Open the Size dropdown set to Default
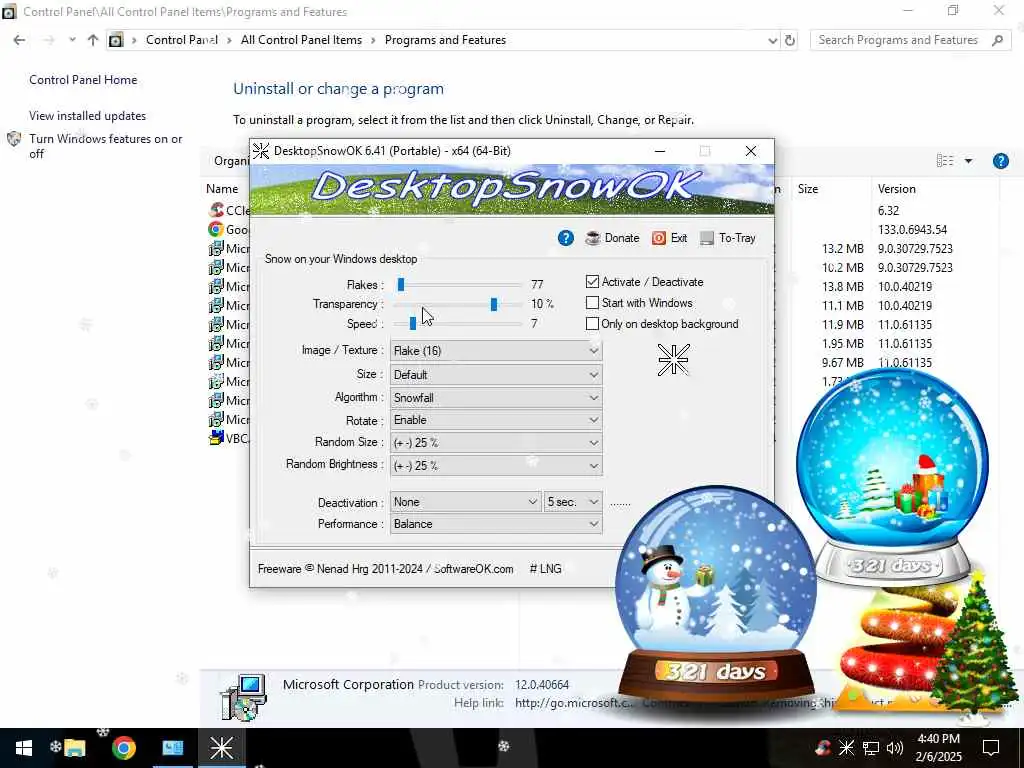 (496, 375)
